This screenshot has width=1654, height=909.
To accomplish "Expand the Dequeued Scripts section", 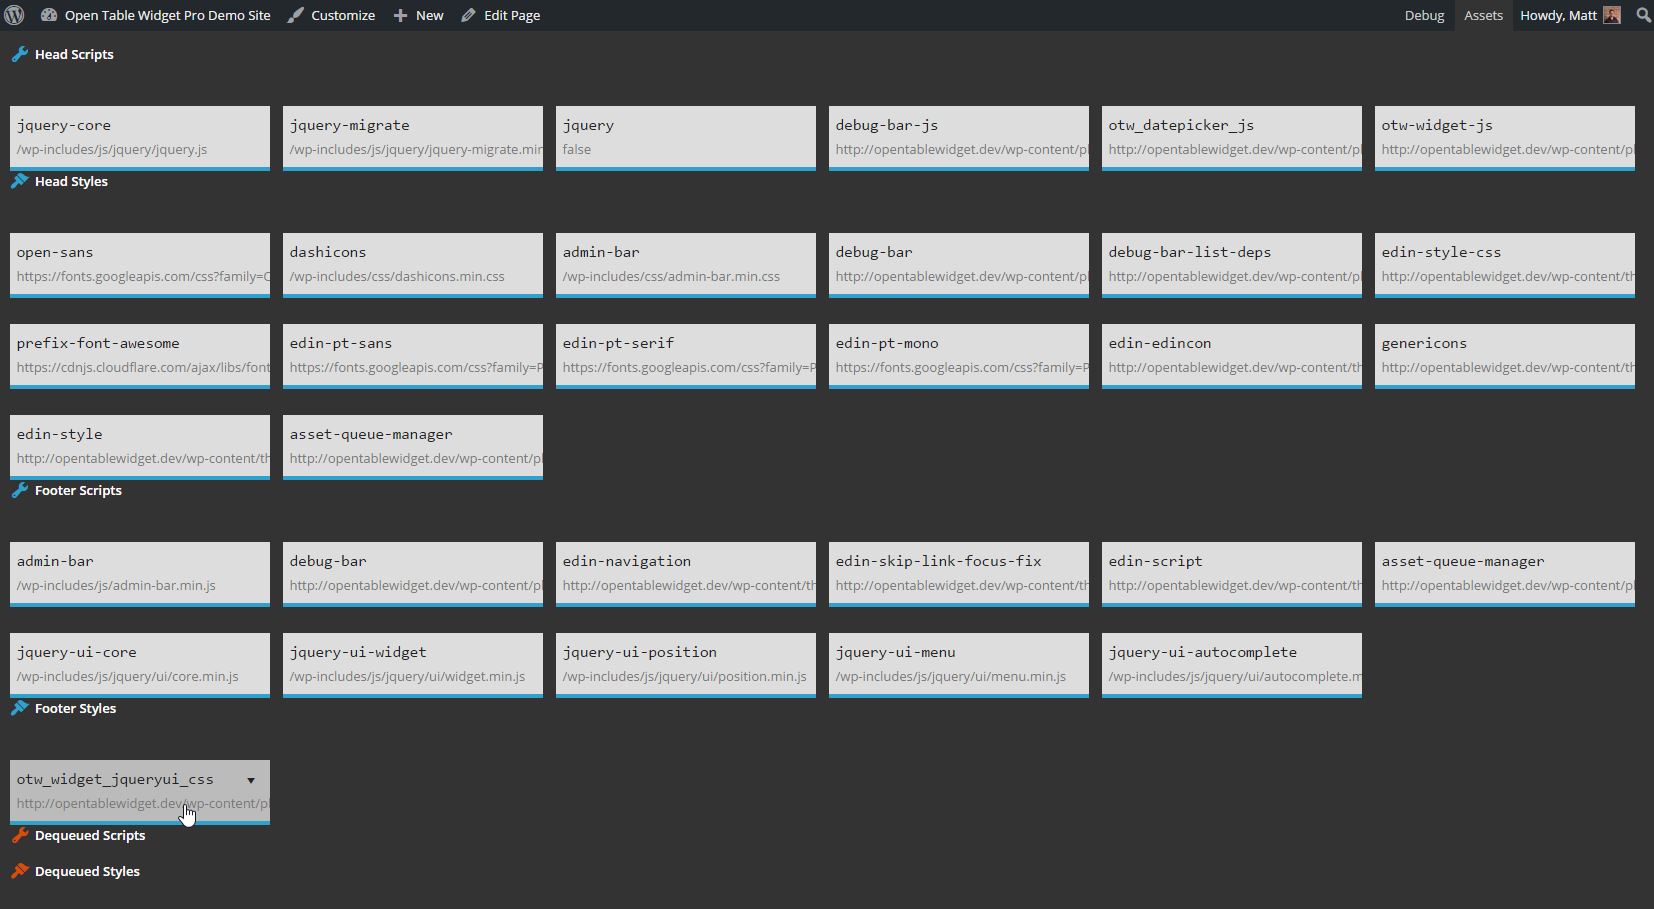I will click(90, 835).
